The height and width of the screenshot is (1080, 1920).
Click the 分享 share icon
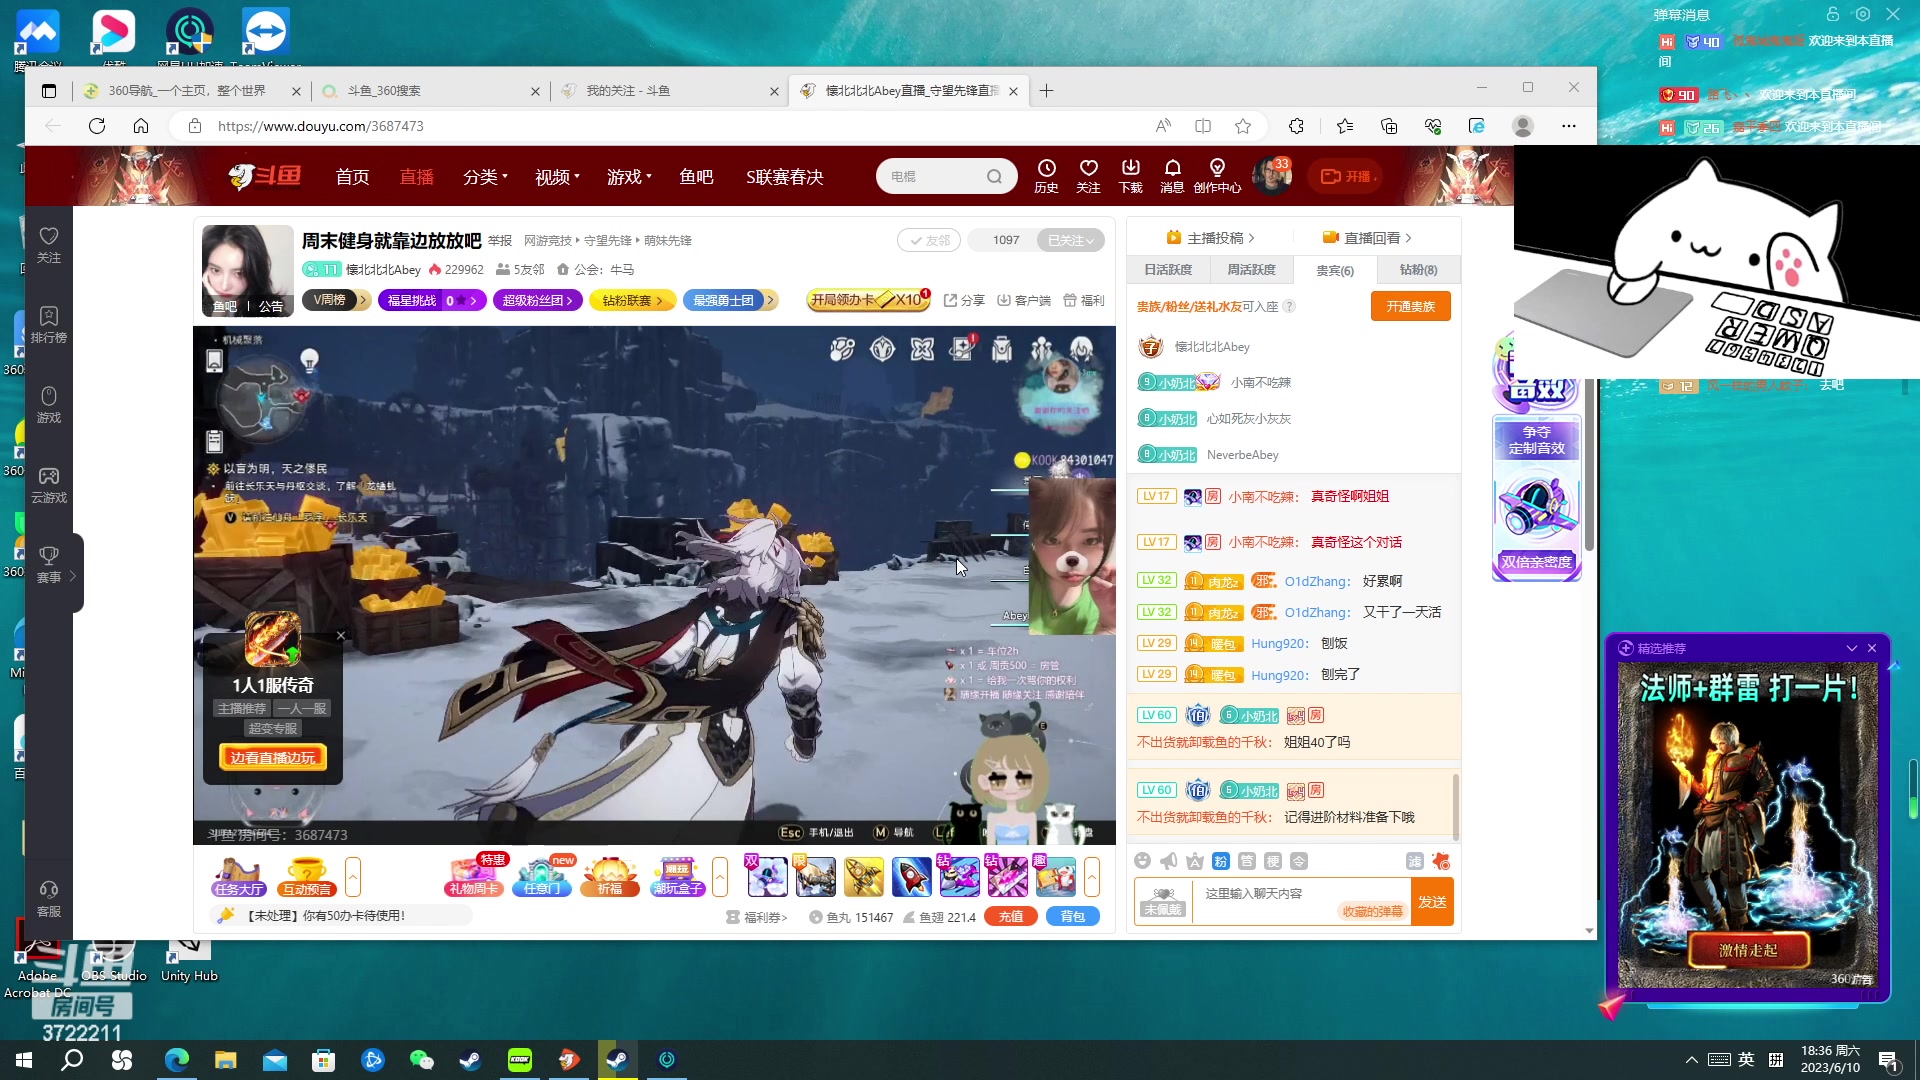964,300
